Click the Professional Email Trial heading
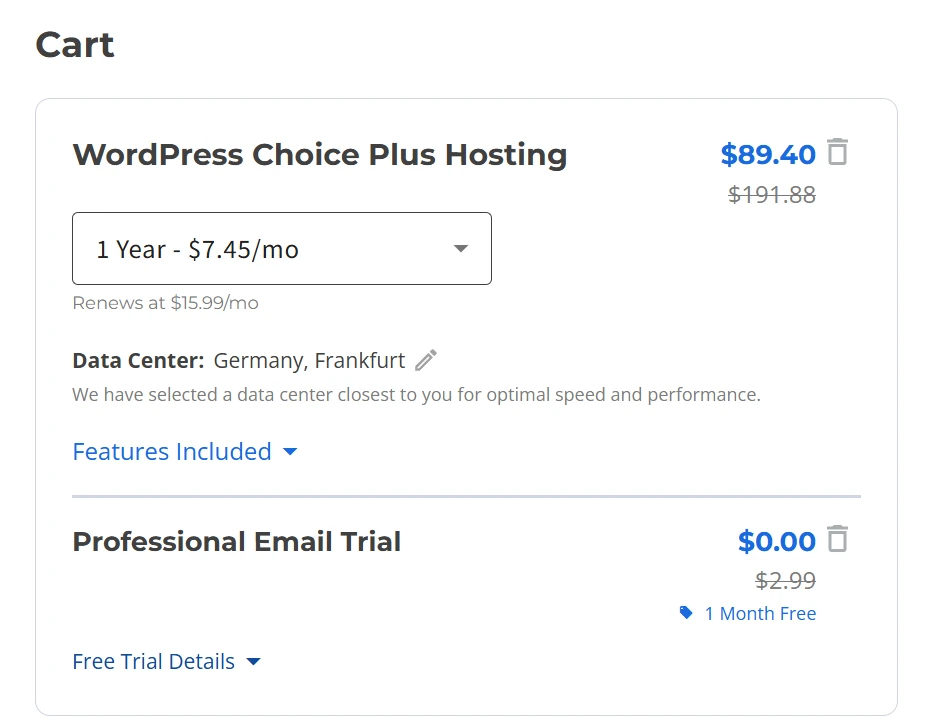This screenshot has height=718, width=928. pos(237,542)
